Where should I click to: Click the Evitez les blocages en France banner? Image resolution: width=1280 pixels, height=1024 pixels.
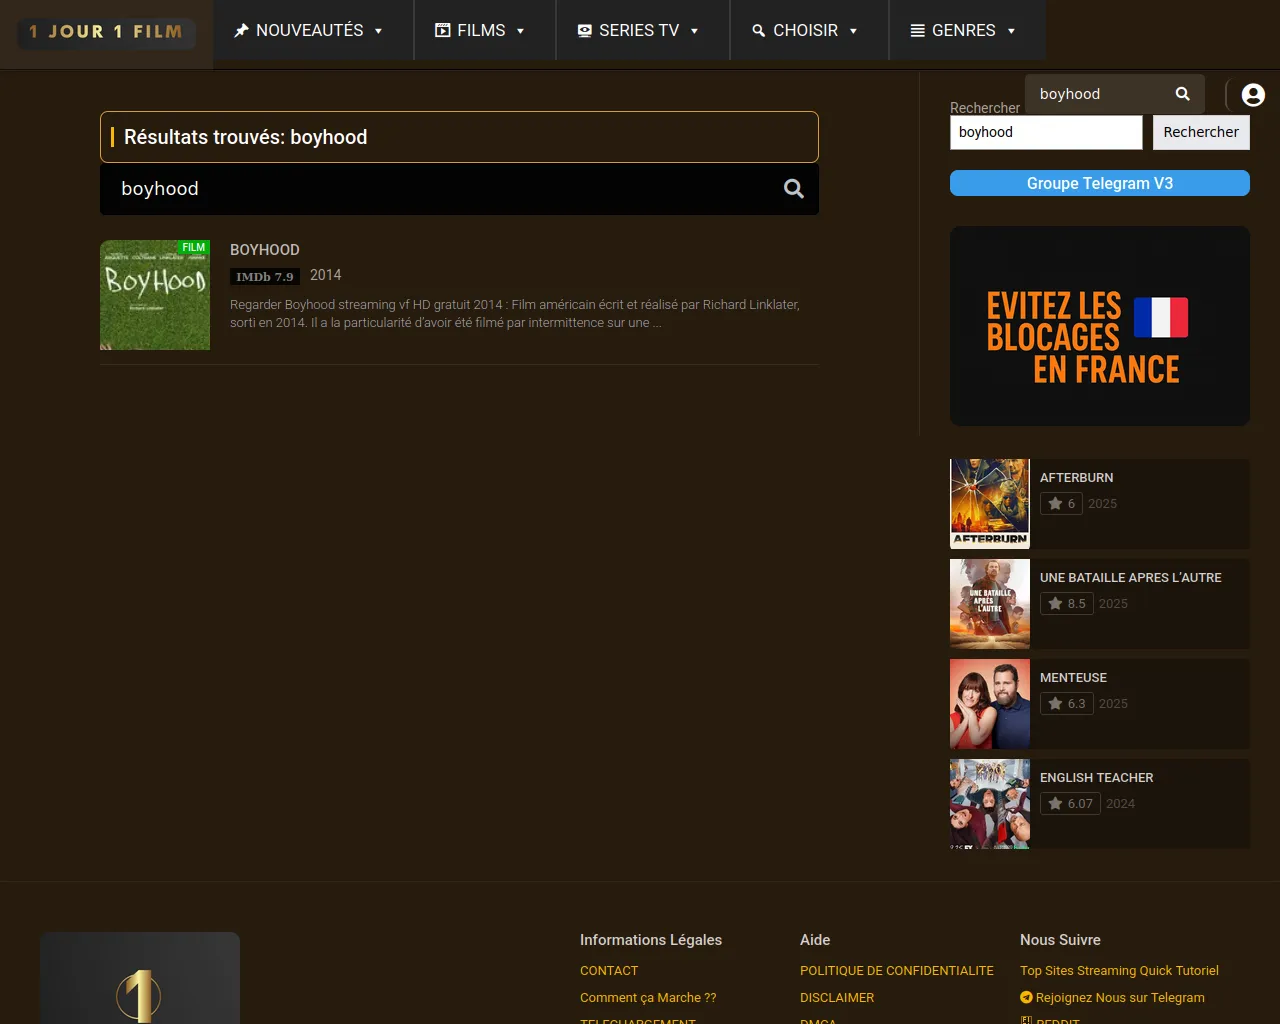(x=1100, y=326)
